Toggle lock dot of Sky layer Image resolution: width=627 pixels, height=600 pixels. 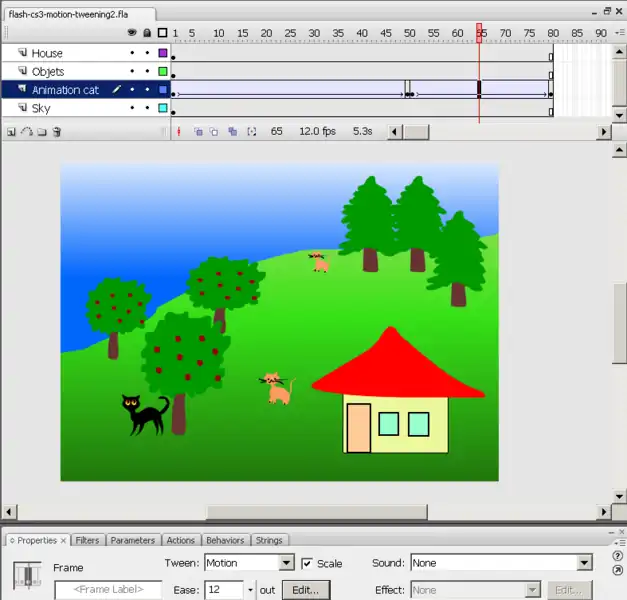click(x=147, y=108)
